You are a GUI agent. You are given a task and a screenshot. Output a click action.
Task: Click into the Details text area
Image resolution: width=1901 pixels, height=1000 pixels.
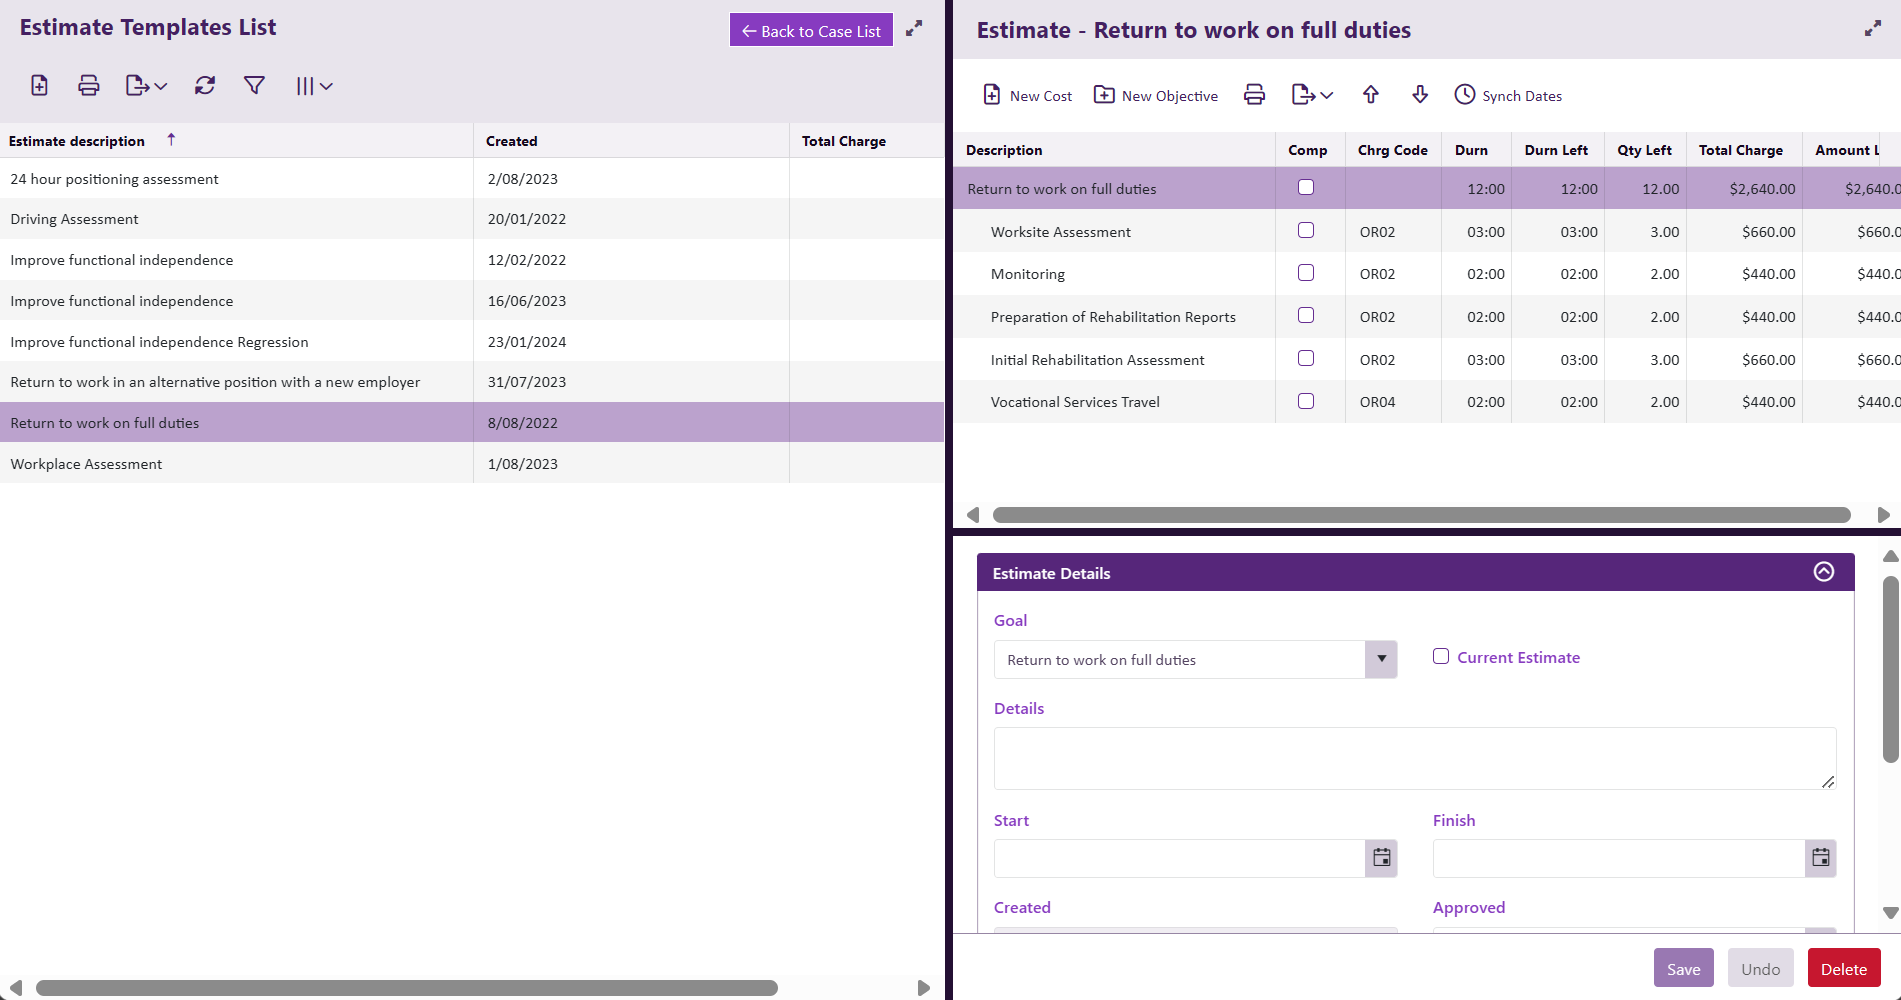pyautogui.click(x=1414, y=758)
